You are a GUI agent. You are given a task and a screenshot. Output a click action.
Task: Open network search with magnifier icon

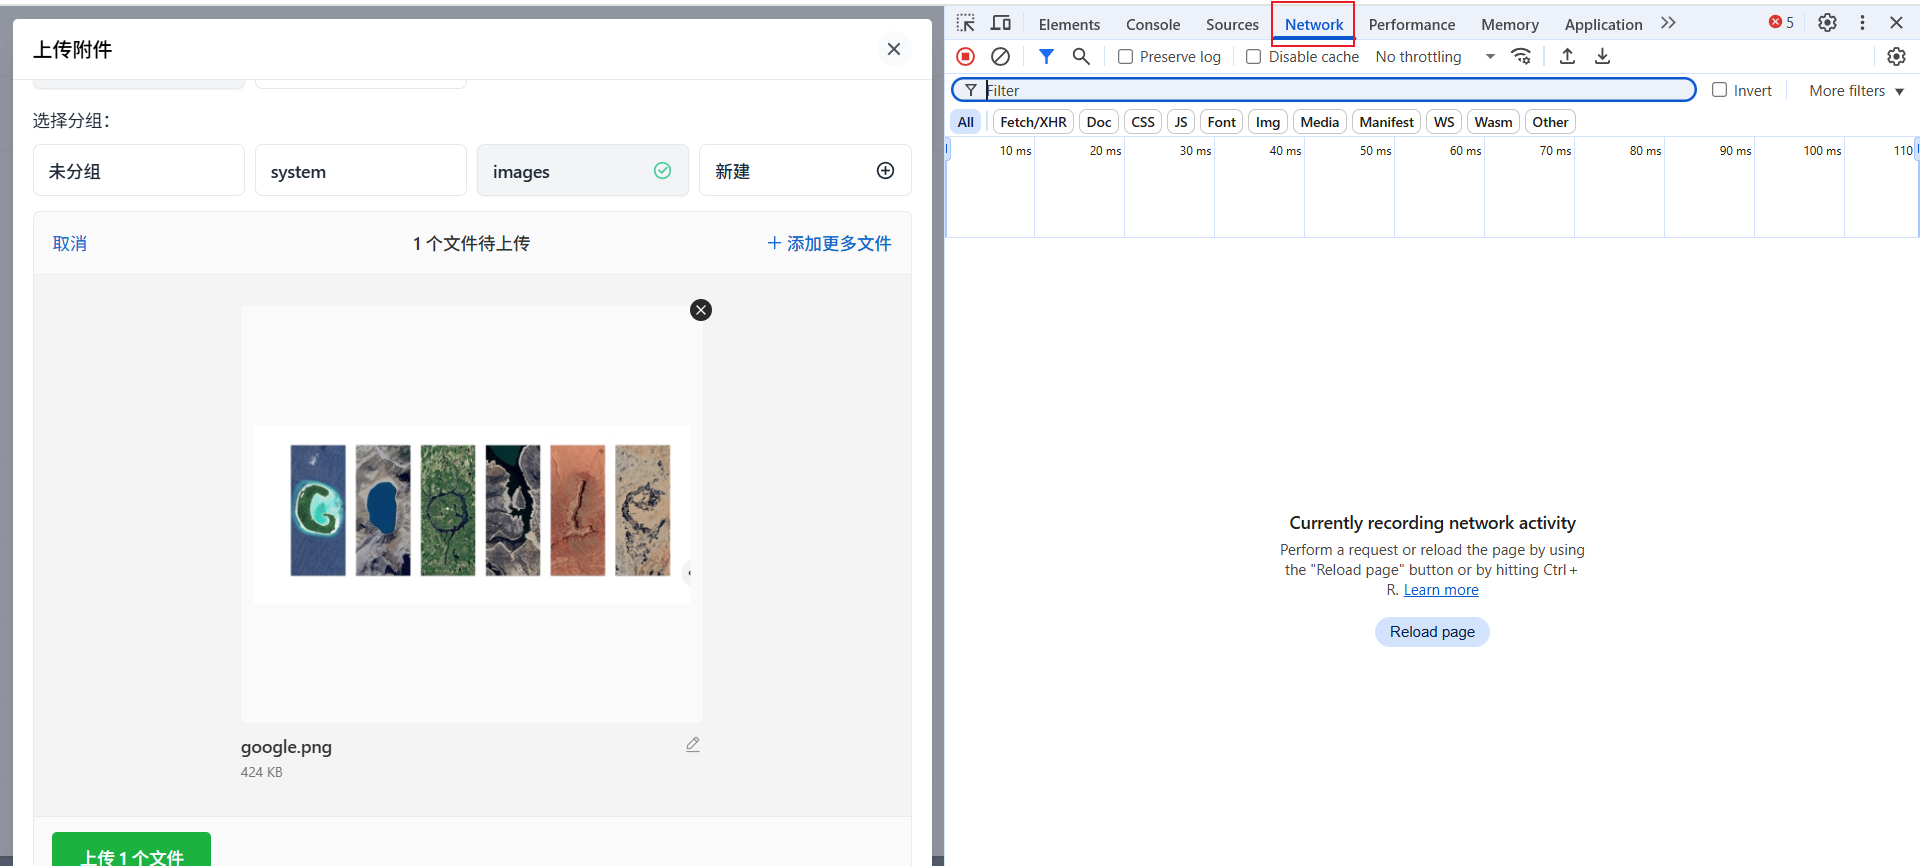[1081, 56]
